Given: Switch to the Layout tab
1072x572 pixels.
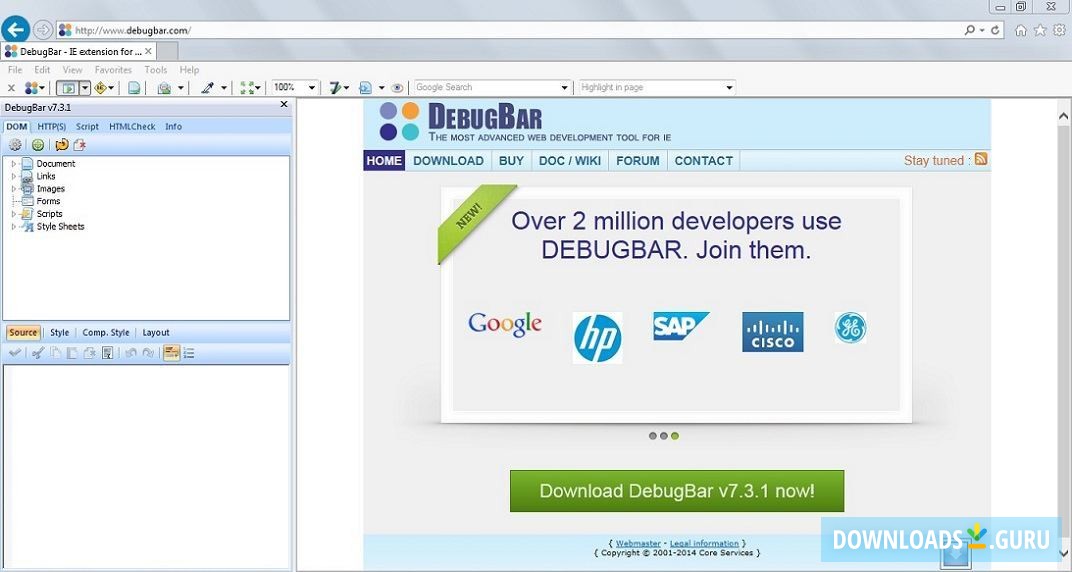Looking at the screenshot, I should (x=156, y=333).
